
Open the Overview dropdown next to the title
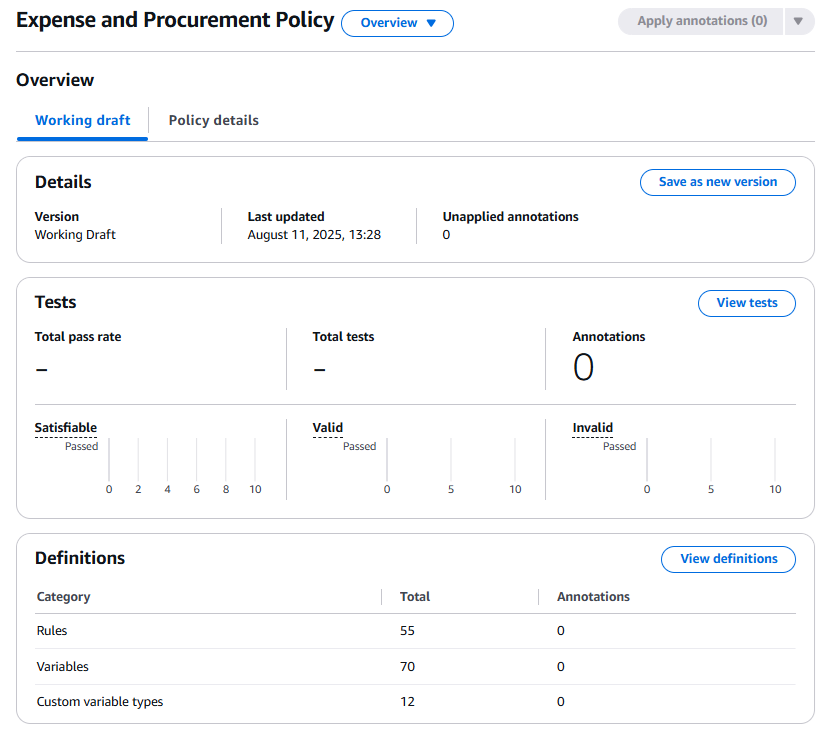(x=397, y=21)
